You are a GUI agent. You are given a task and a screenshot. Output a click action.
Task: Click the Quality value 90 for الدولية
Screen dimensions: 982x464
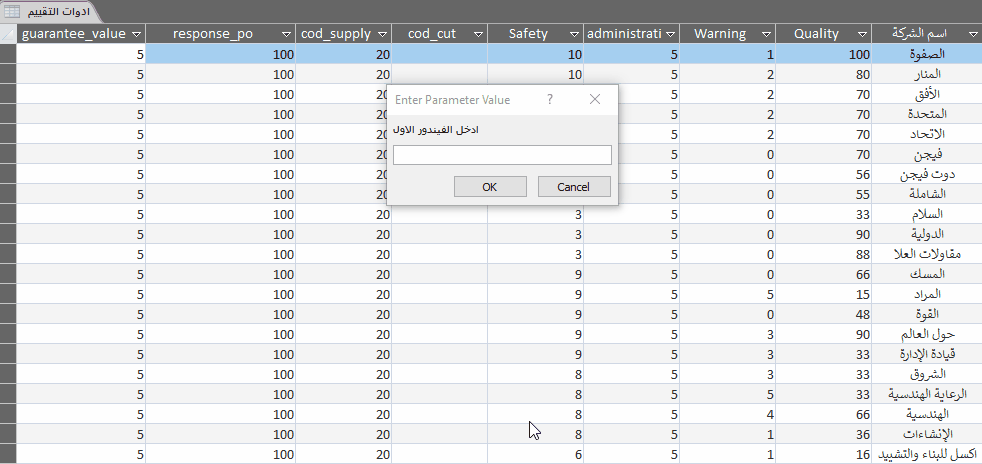pyautogui.click(x=823, y=234)
